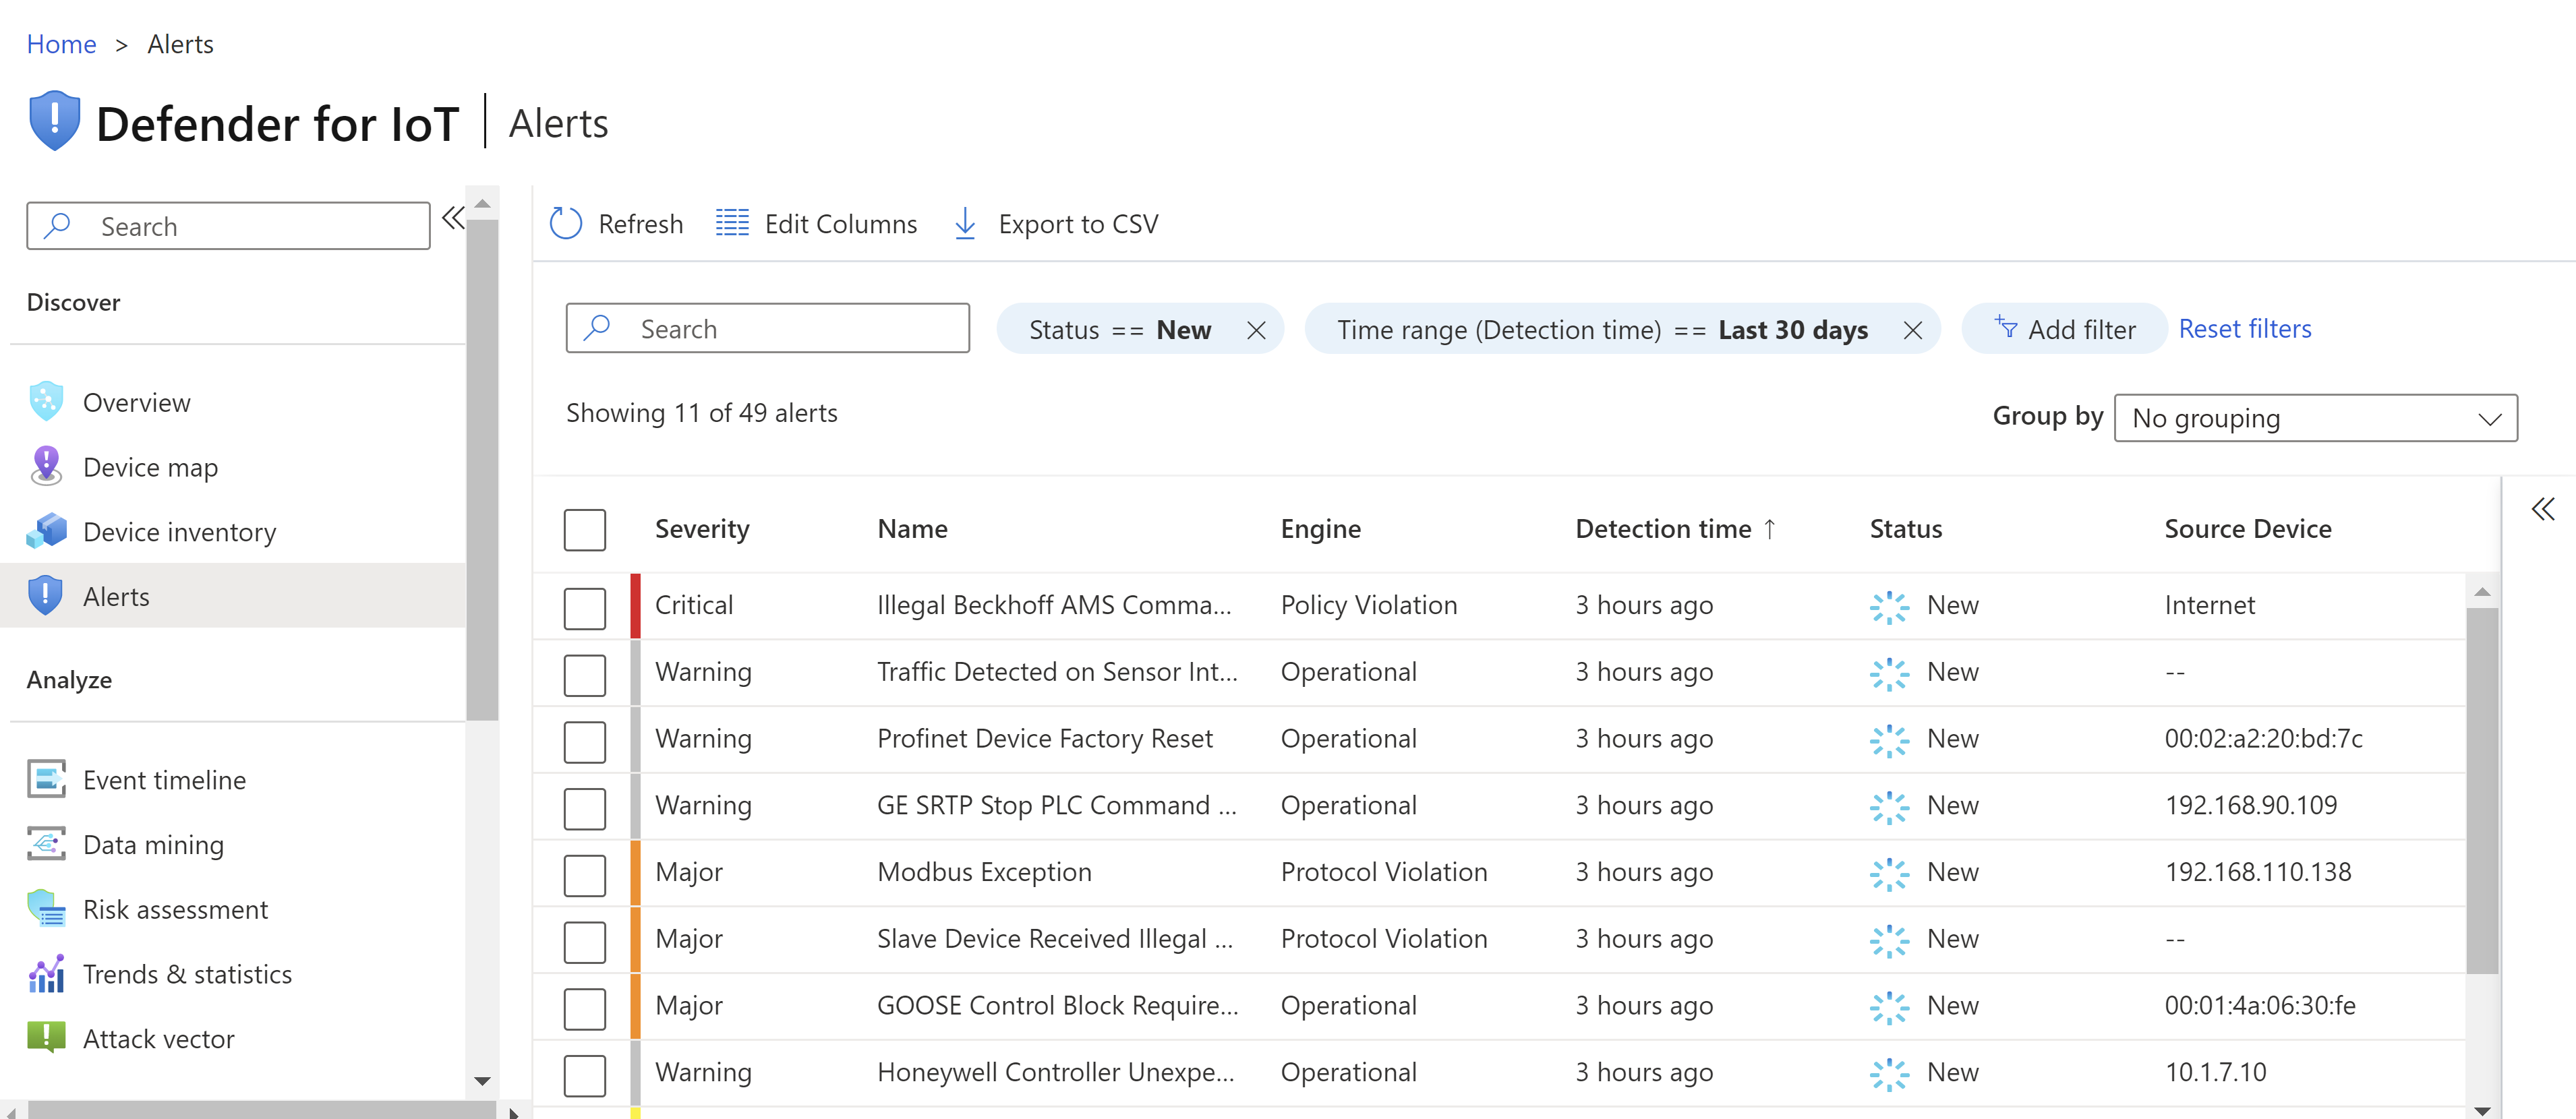This screenshot has width=2576, height=1119.
Task: Focus the alerts Search input
Action: tap(767, 328)
